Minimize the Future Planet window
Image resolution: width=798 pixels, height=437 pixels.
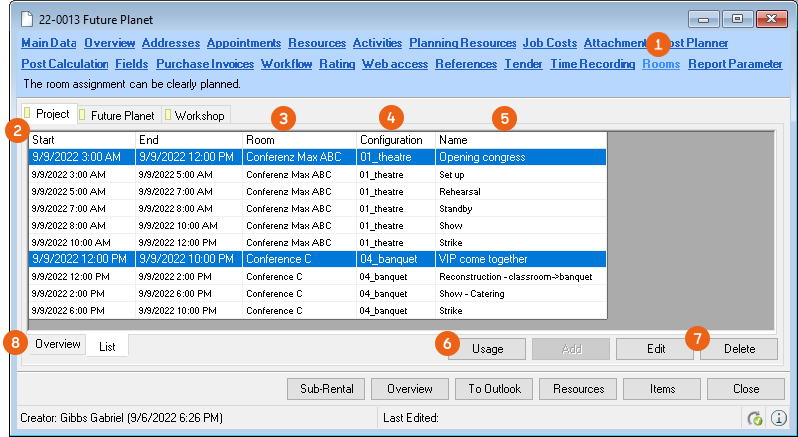coord(706,19)
